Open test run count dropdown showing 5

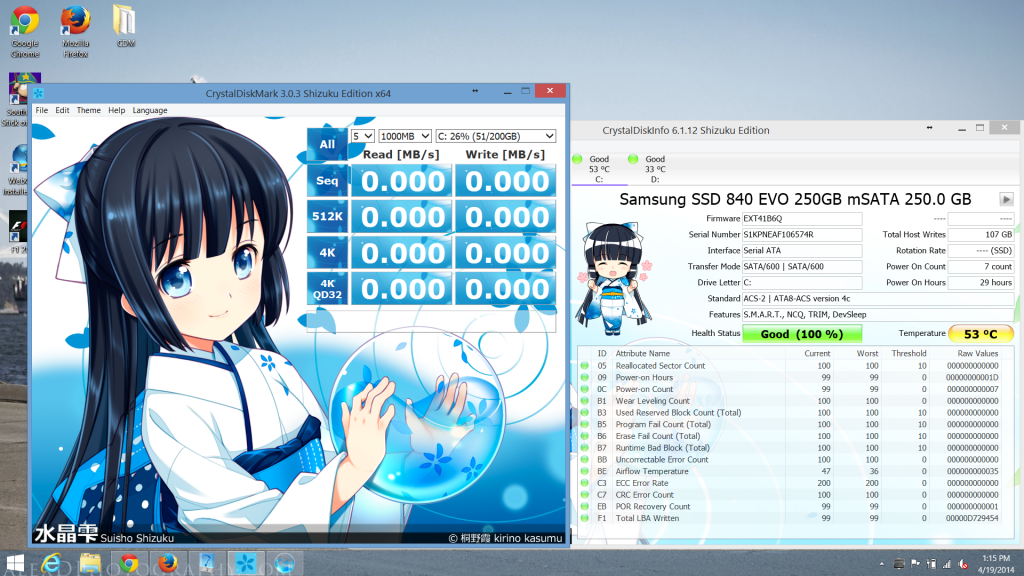[362, 136]
